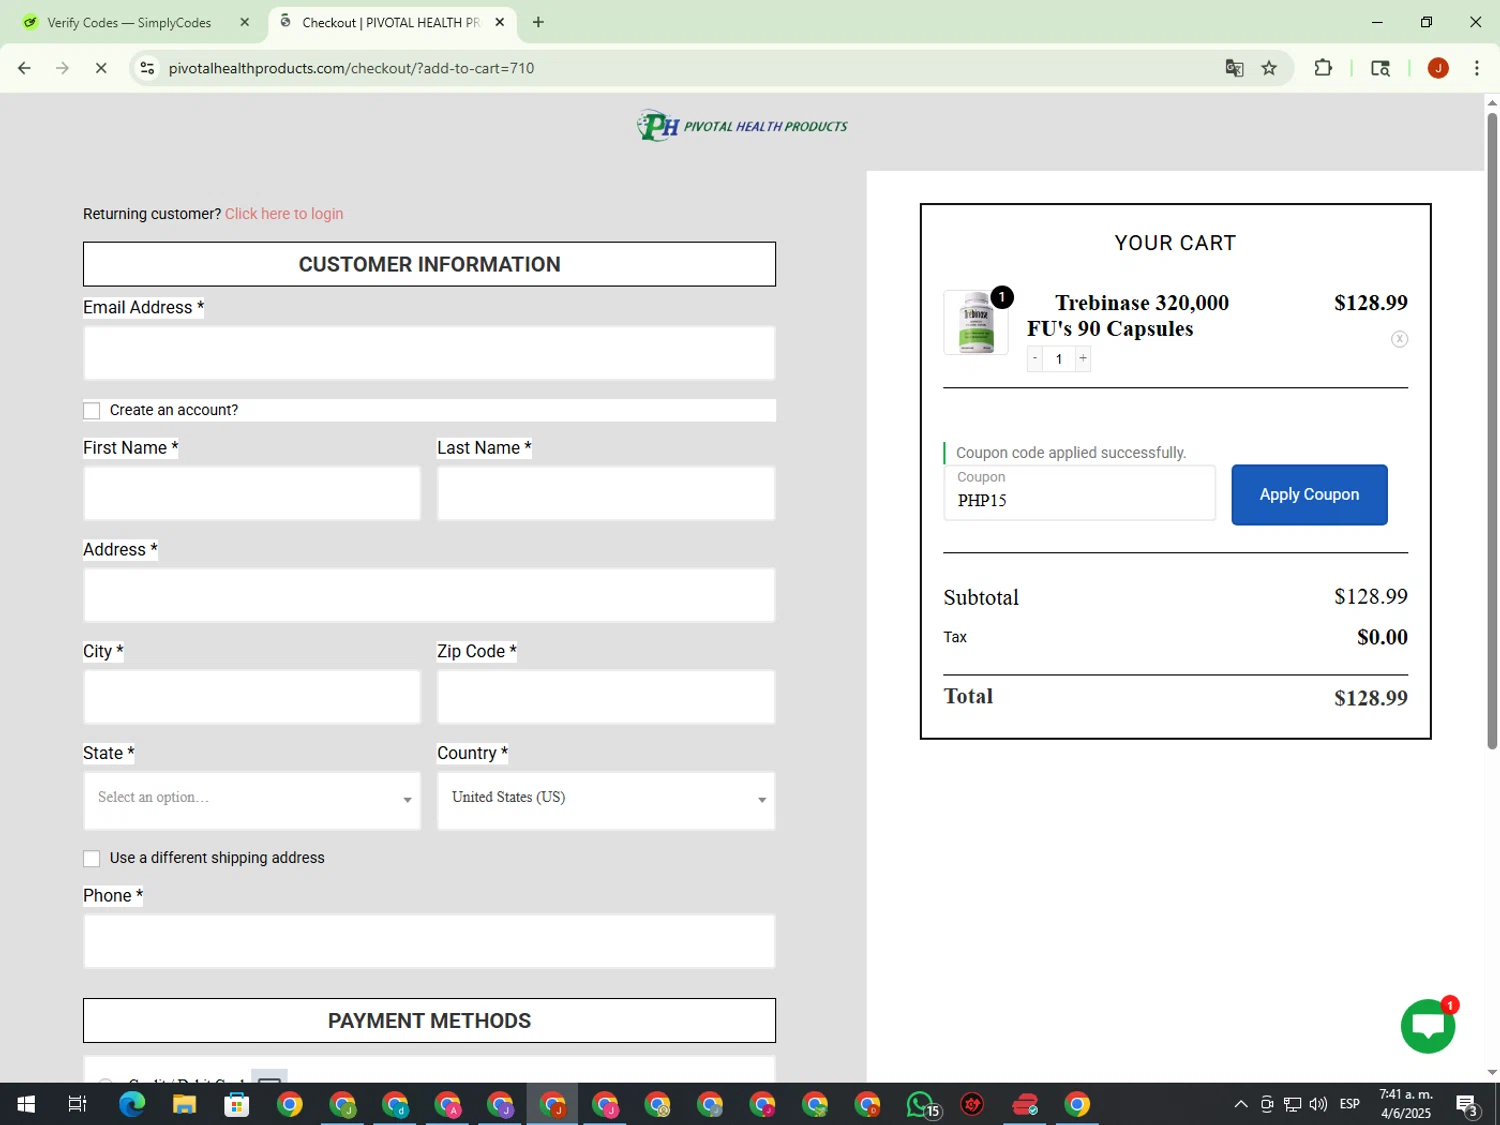
Task: Increase the Trebinase quantity with plus
Action: [x=1083, y=358]
